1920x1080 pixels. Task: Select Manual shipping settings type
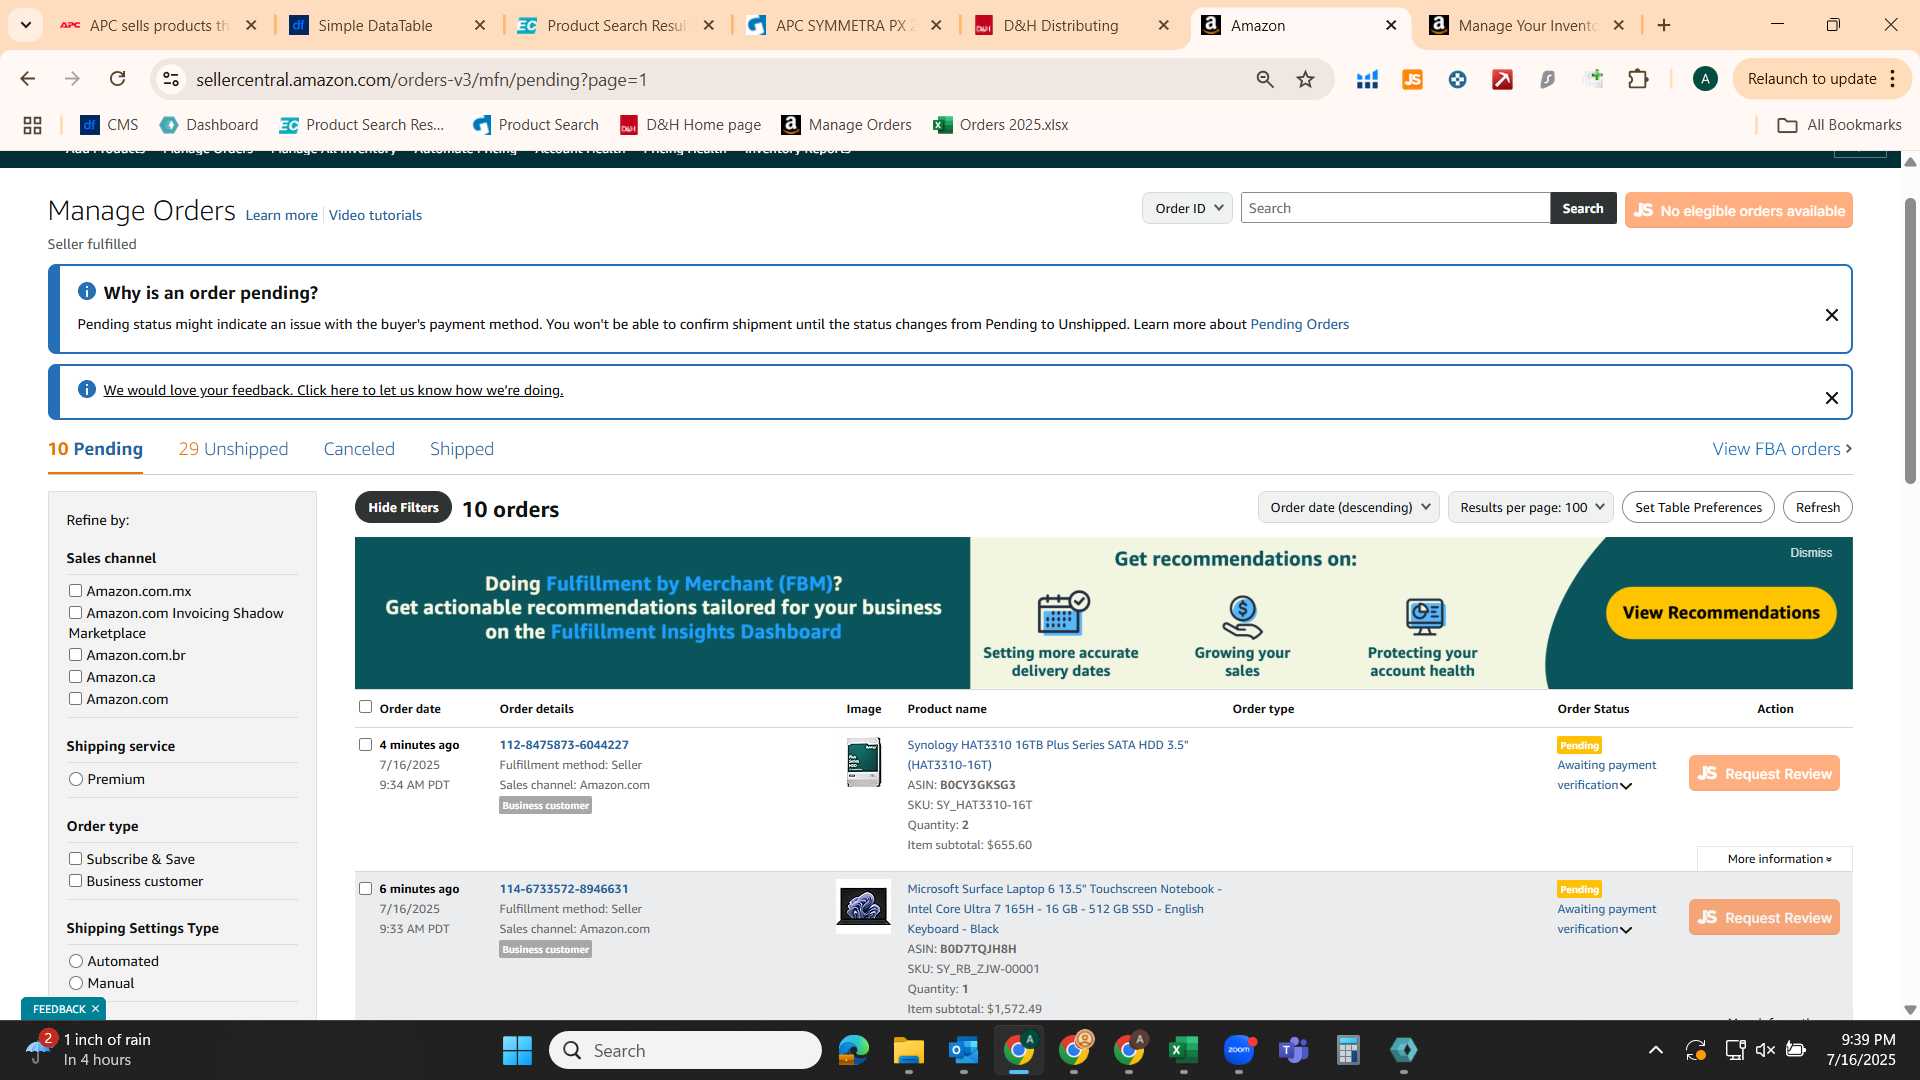pos(76,983)
